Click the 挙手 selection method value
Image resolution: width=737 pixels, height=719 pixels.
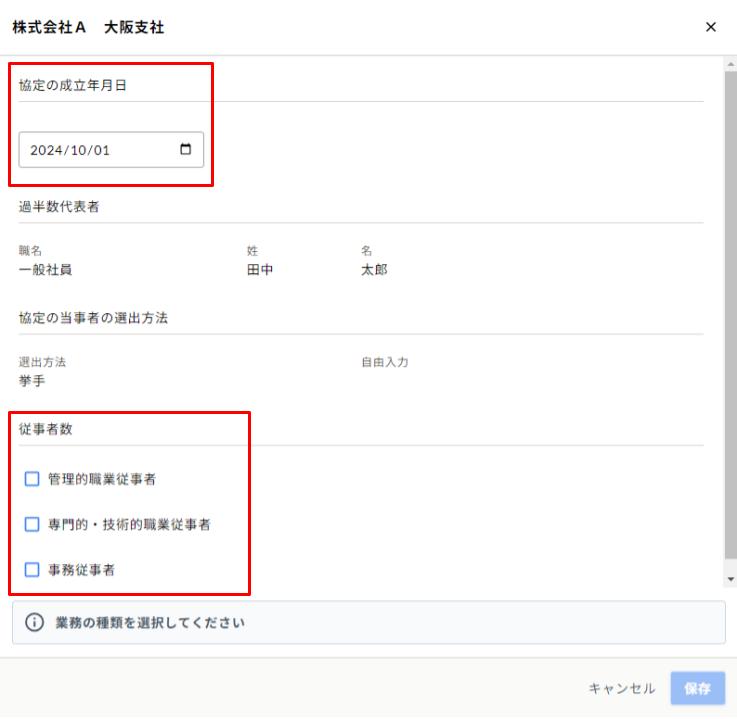pyautogui.click(x=32, y=381)
